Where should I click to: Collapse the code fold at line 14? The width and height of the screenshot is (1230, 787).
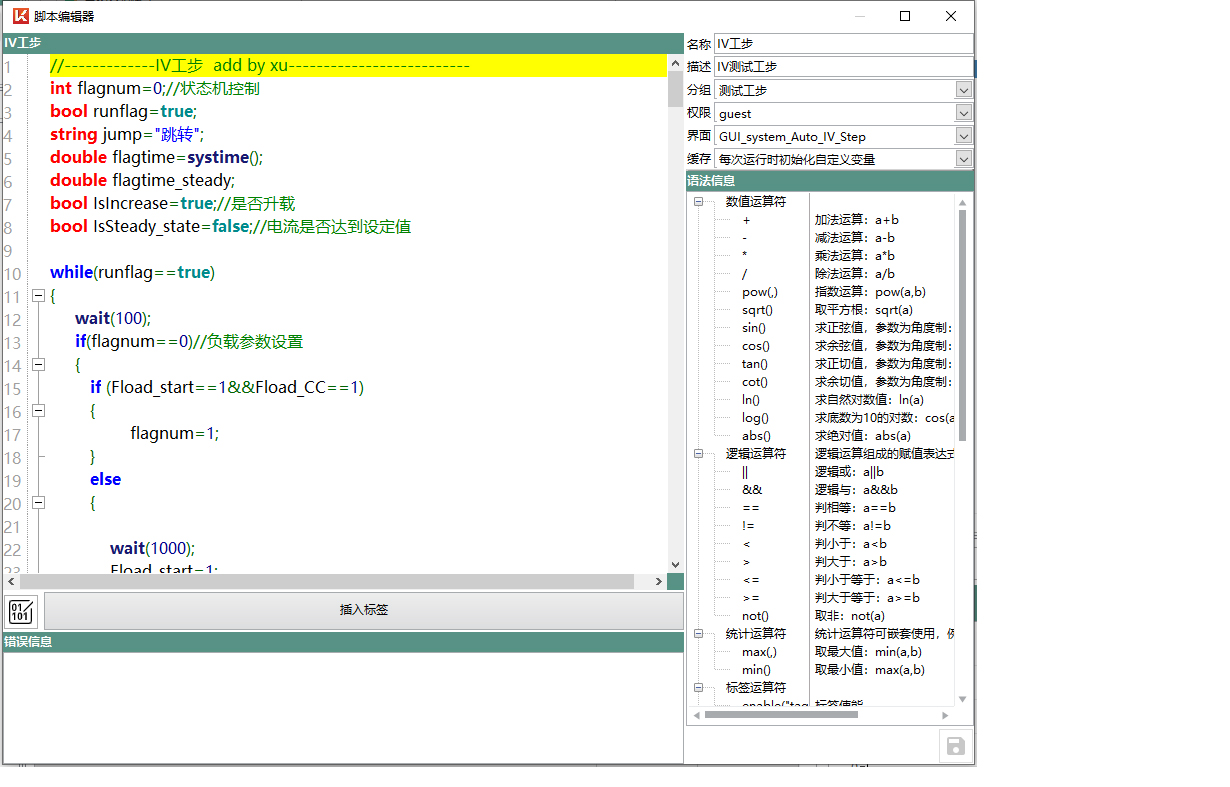[38, 365]
